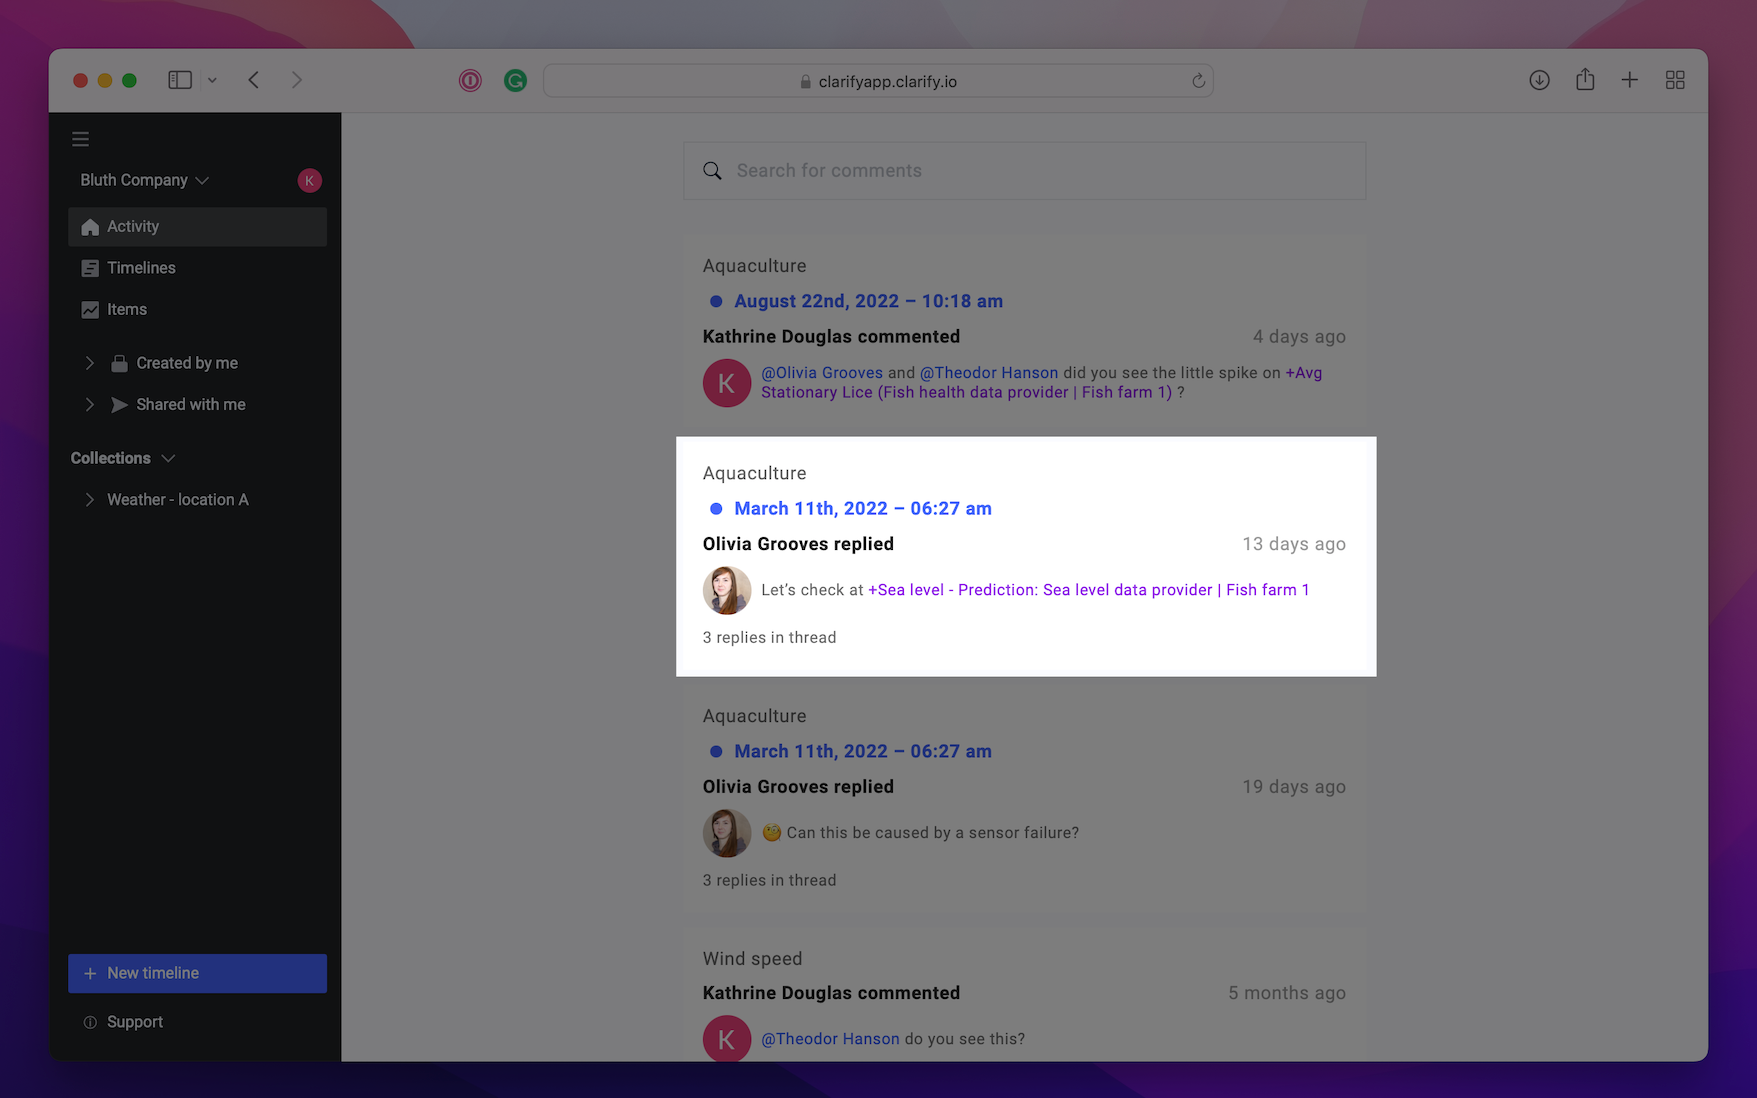Expand Weather - location A collection

[90, 499]
